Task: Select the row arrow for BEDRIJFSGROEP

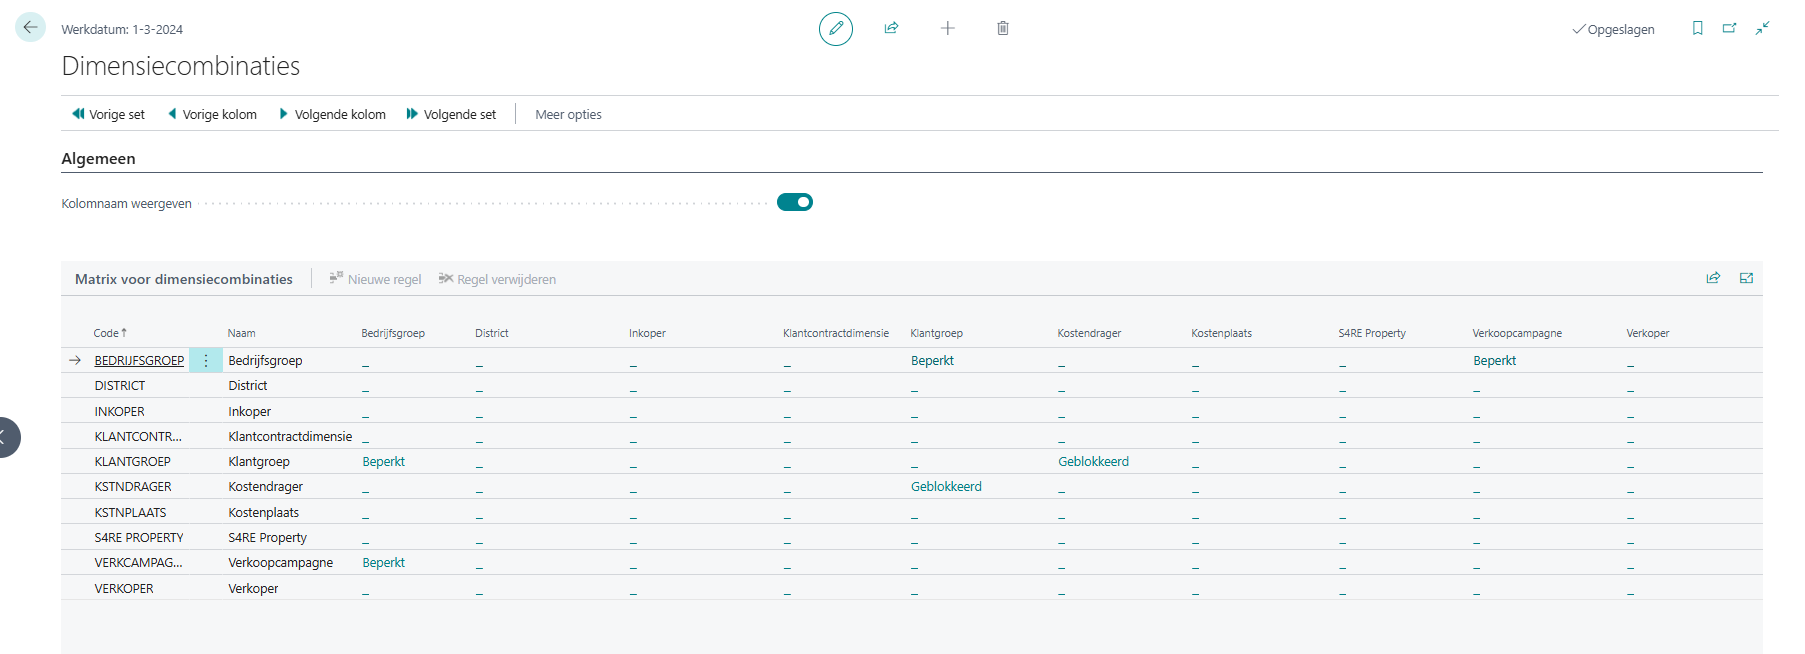Action: pyautogui.click(x=75, y=360)
